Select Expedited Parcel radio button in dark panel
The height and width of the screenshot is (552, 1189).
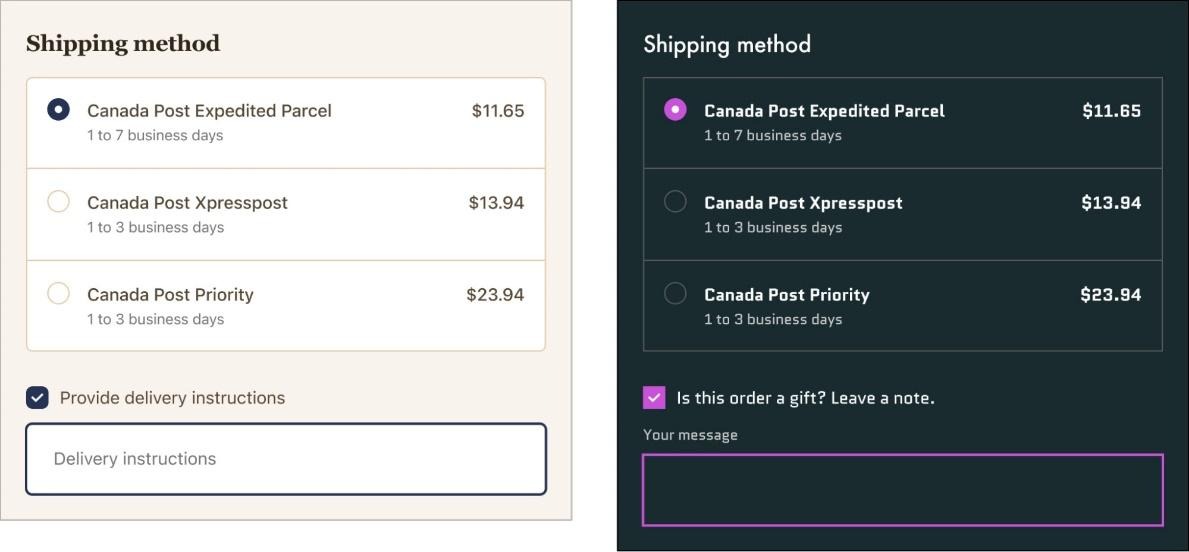(x=675, y=110)
